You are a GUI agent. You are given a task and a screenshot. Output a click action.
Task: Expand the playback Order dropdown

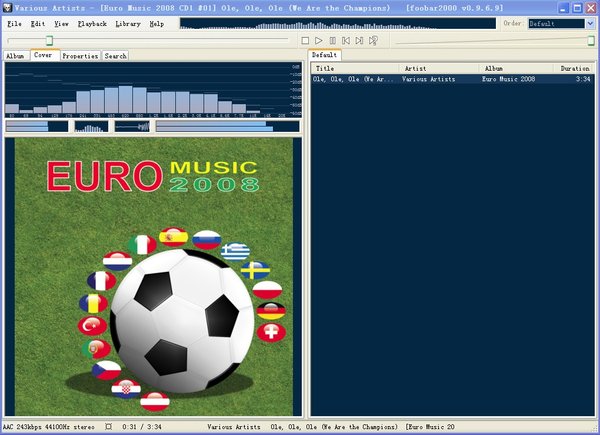tap(590, 24)
